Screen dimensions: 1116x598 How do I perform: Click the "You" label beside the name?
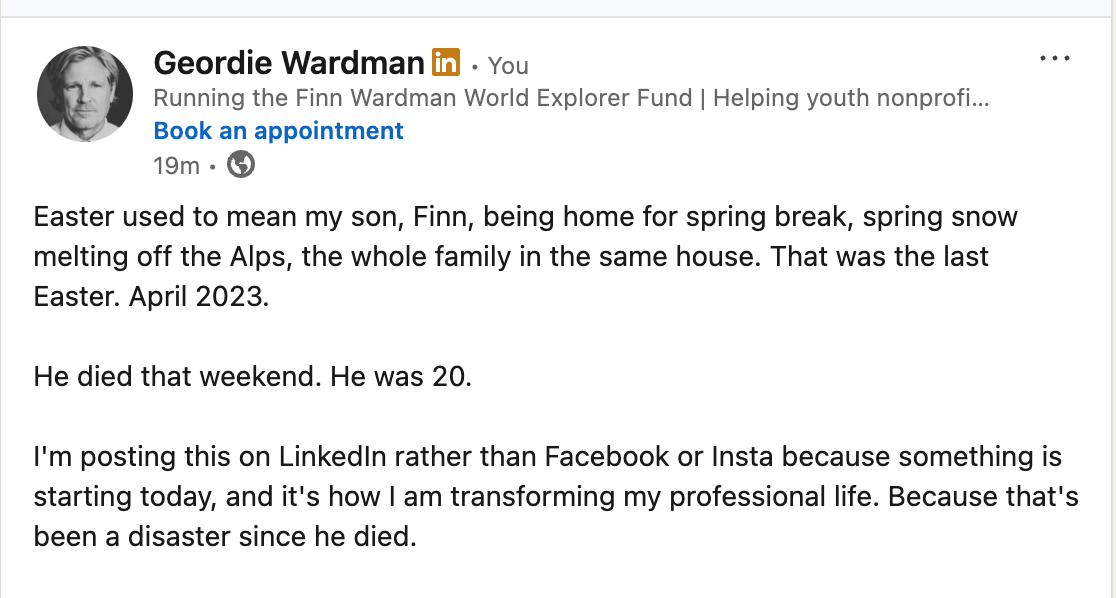(x=508, y=66)
